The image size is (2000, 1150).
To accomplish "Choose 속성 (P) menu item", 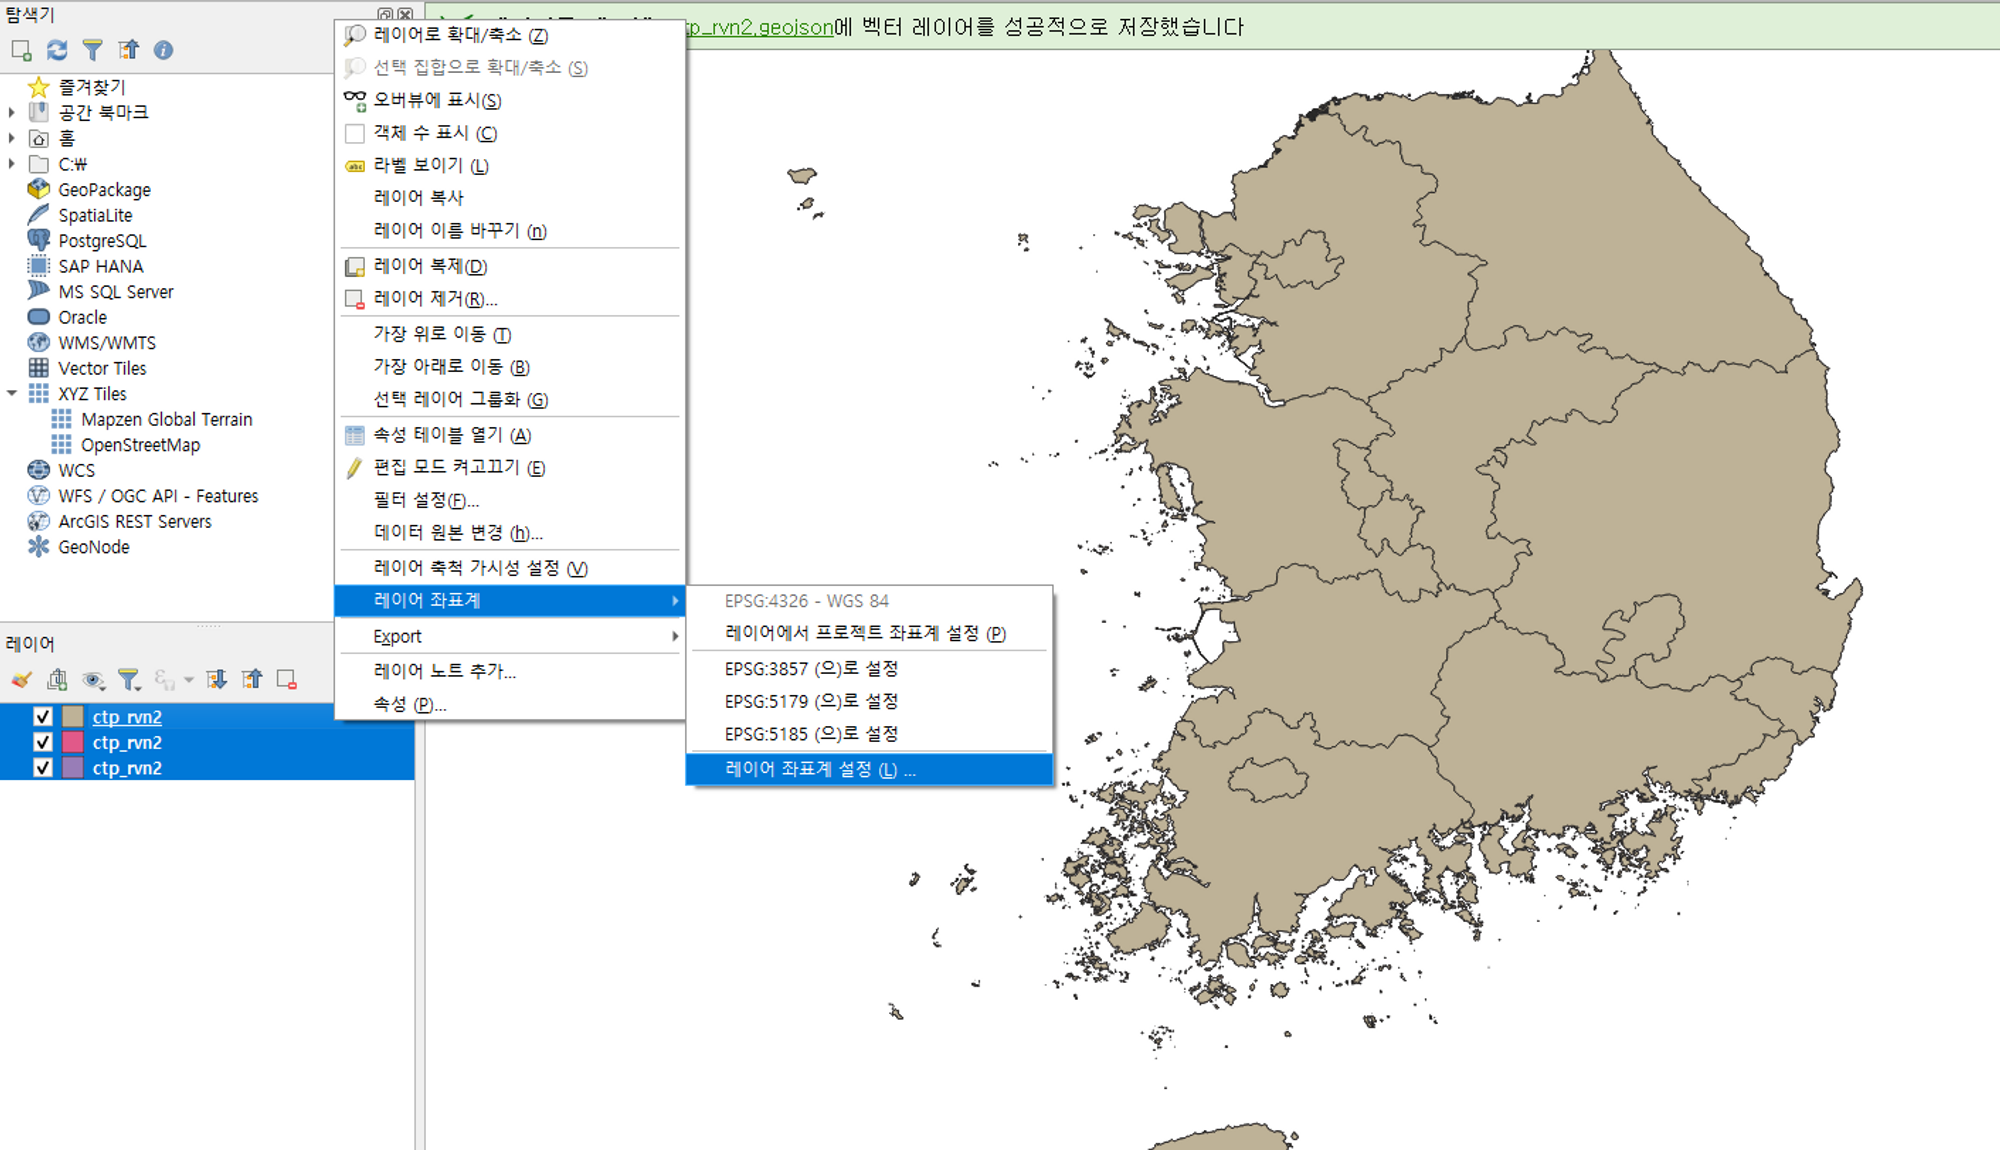I will pyautogui.click(x=510, y=704).
